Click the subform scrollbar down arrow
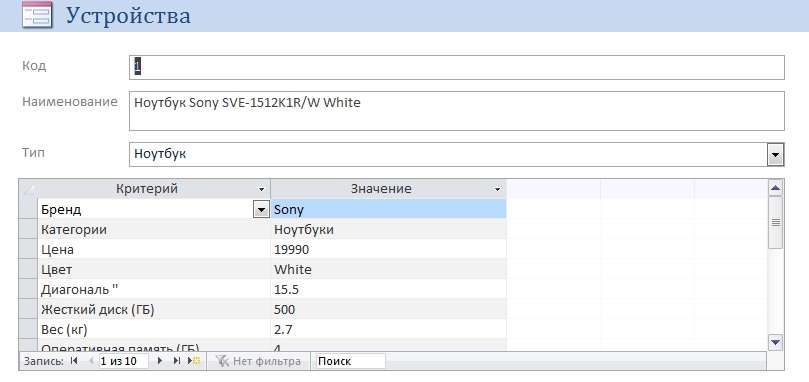This screenshot has height=382, width=809. pyautogui.click(x=775, y=341)
